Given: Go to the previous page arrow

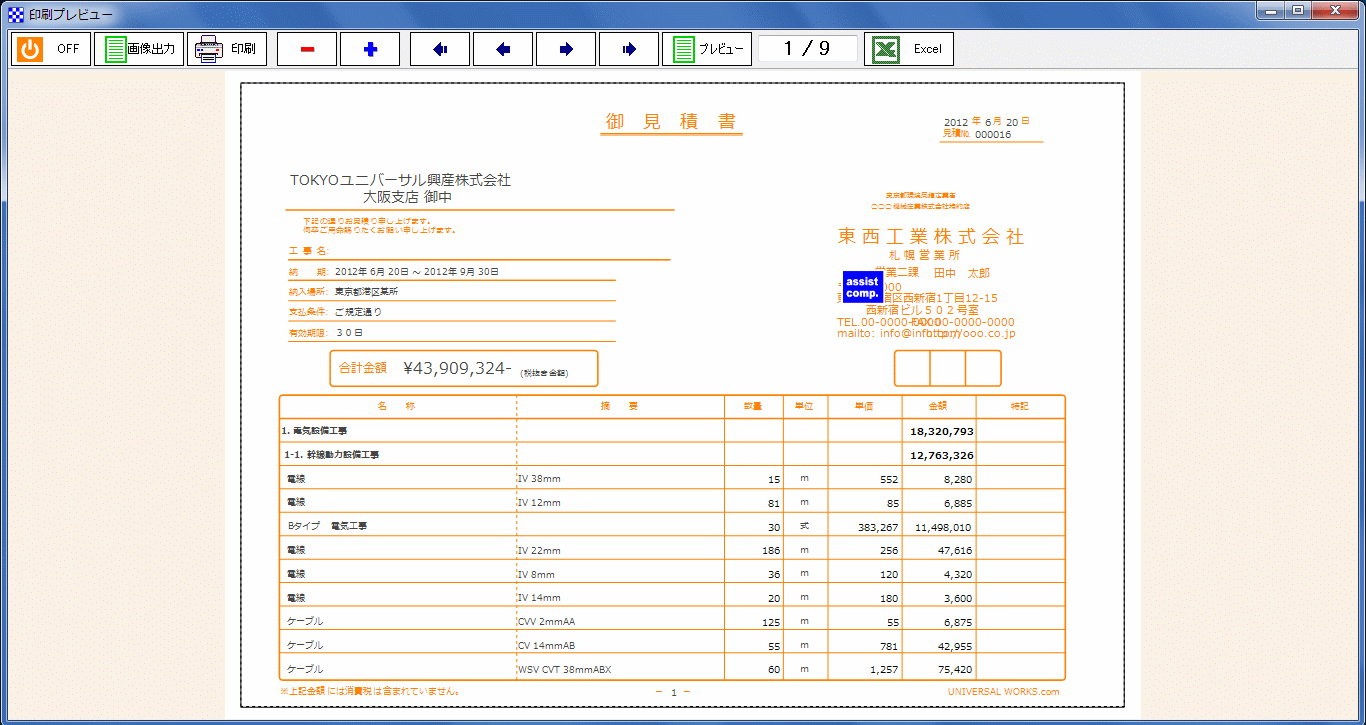Looking at the screenshot, I should (503, 49).
